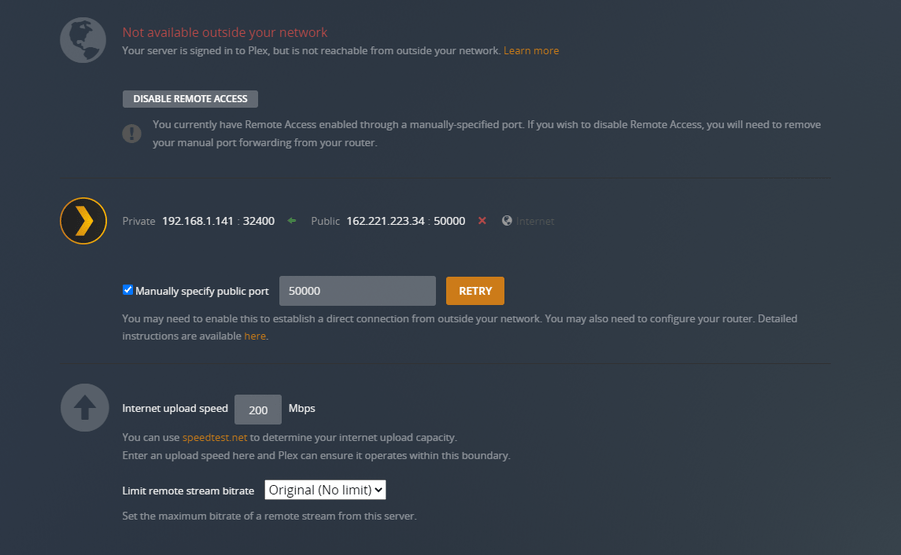The image size is (901, 555).
Task: Click the Manually specify public port label
Action: tap(202, 291)
